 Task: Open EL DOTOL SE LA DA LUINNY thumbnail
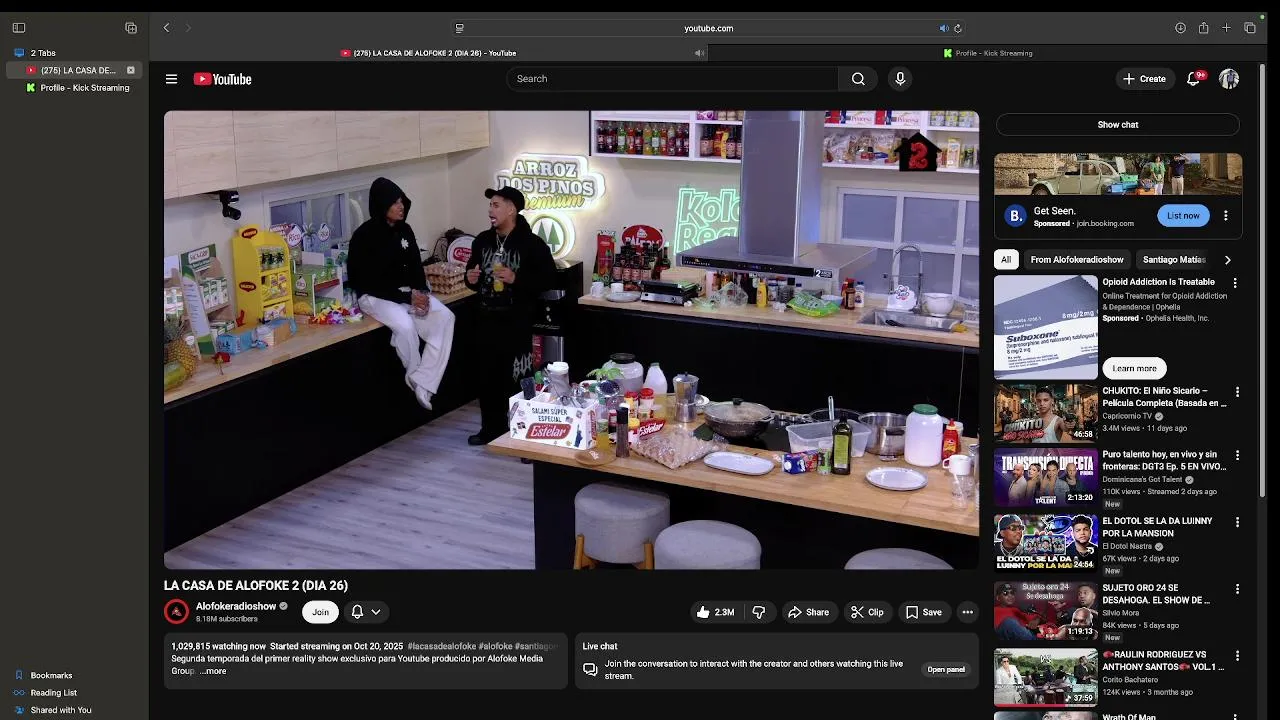[x=1045, y=543]
